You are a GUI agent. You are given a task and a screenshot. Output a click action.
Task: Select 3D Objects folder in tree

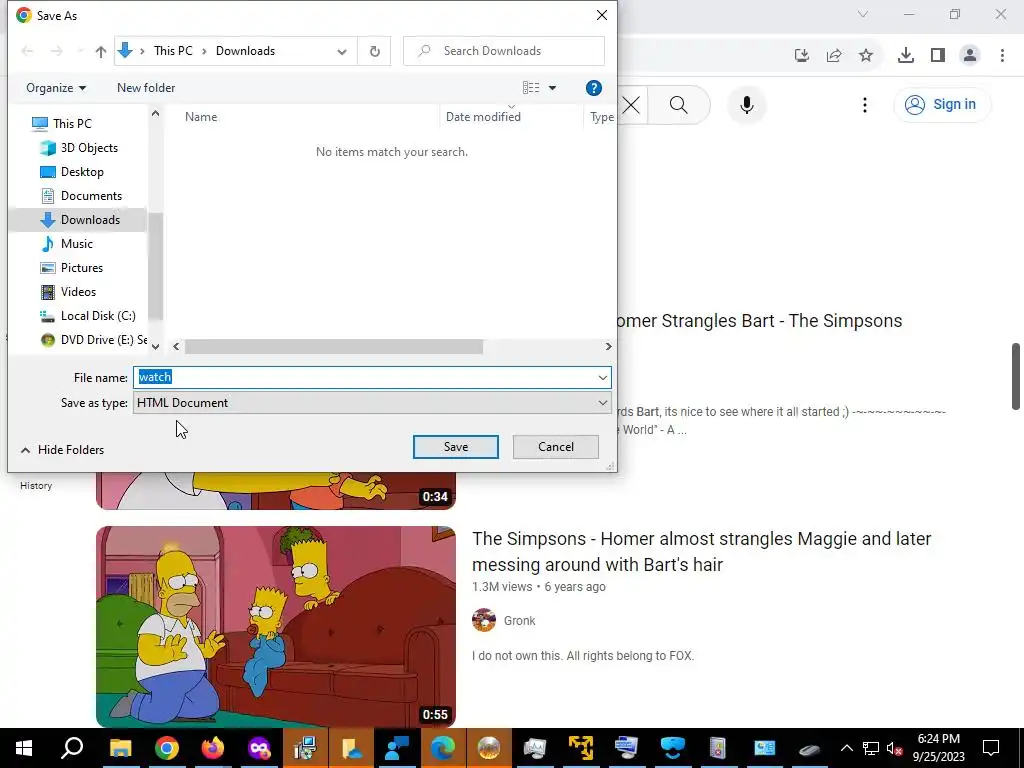click(x=89, y=148)
